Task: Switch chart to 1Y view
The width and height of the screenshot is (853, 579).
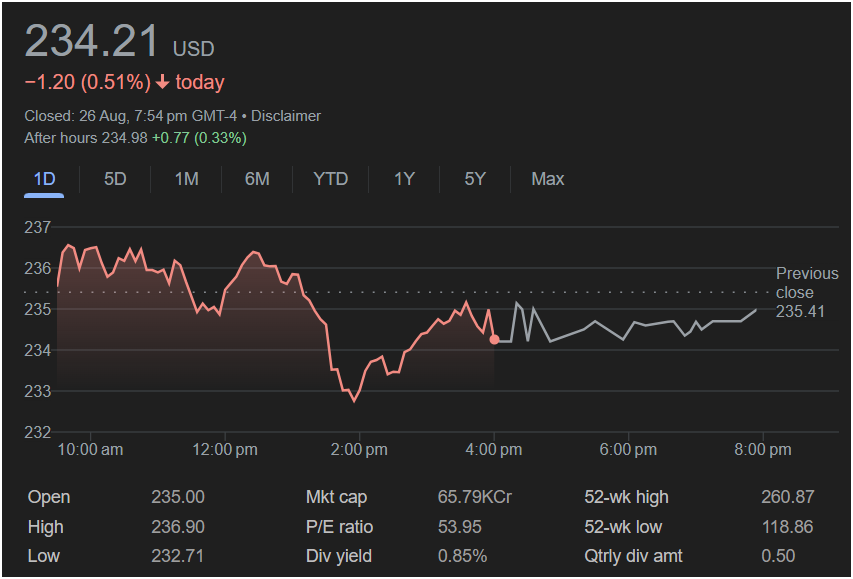Action: coord(404,179)
